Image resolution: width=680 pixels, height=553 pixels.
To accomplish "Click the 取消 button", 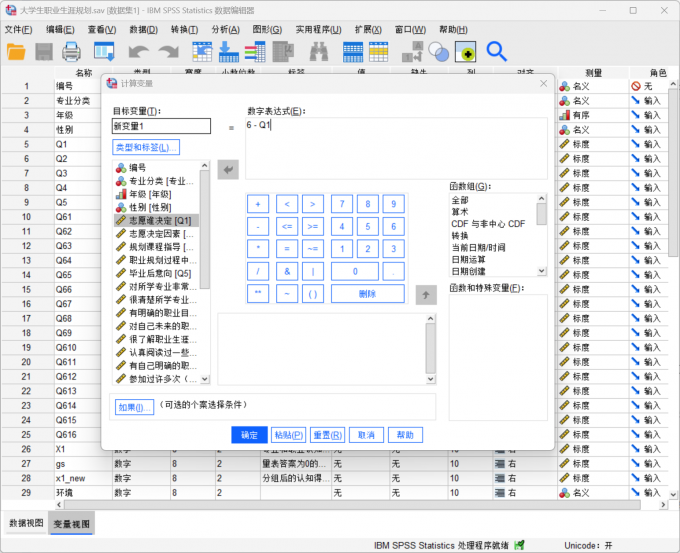I will coord(366,435).
